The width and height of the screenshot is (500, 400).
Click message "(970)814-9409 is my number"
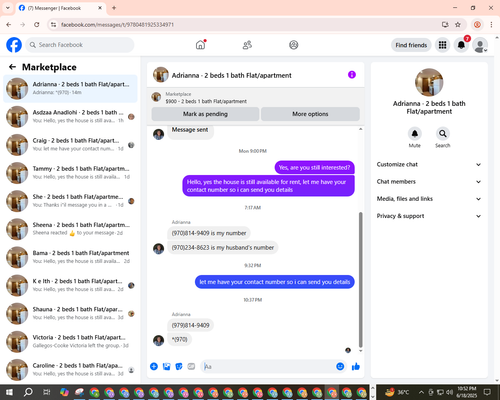tap(209, 233)
